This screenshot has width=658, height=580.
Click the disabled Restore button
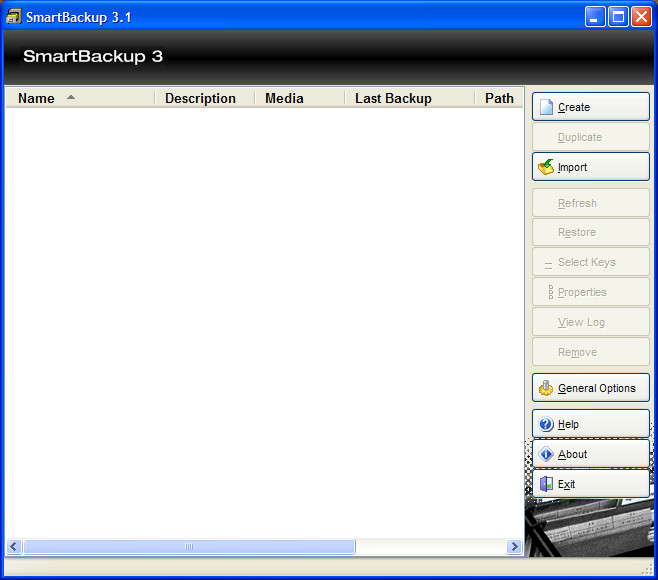591,232
